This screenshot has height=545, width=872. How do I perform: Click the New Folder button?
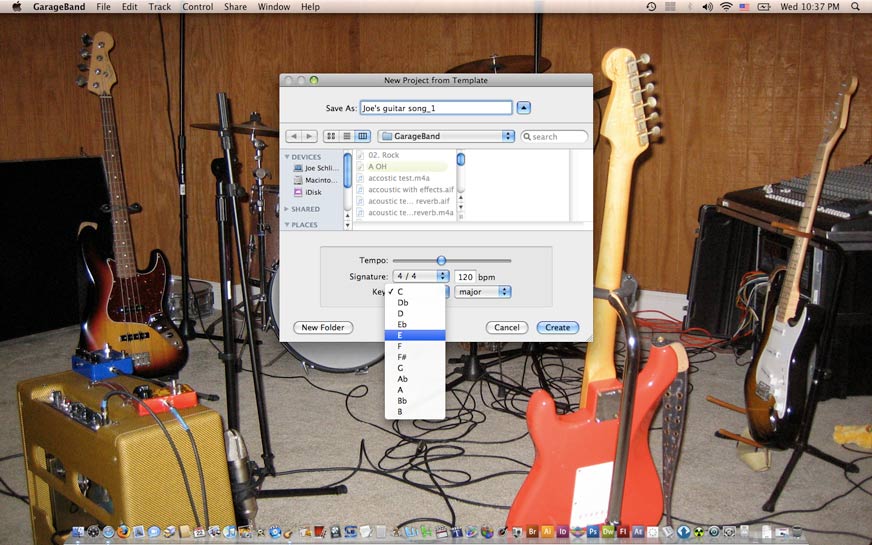click(323, 328)
